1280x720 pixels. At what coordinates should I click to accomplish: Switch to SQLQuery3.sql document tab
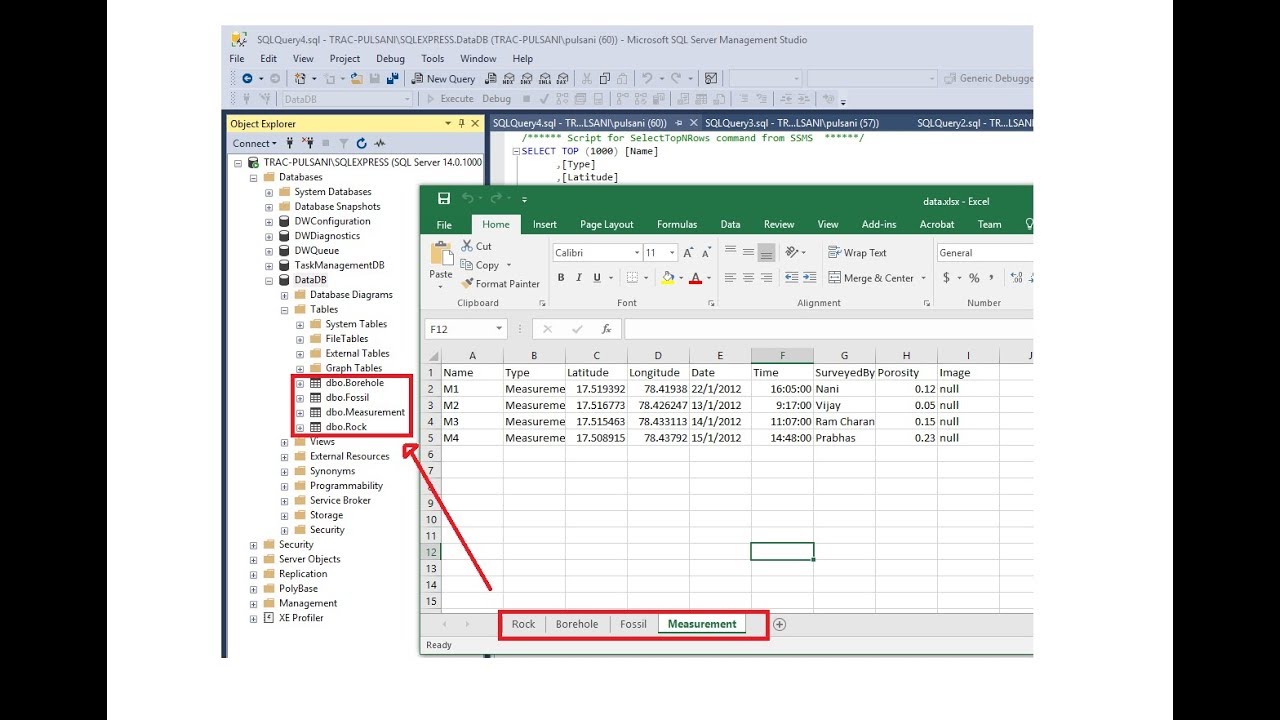coord(792,123)
